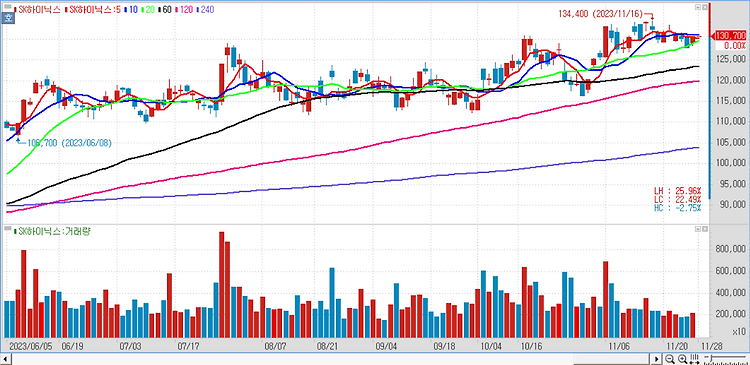Adjust the chart zoom slider handle
This screenshot has width=750, height=365.
click(711, 358)
